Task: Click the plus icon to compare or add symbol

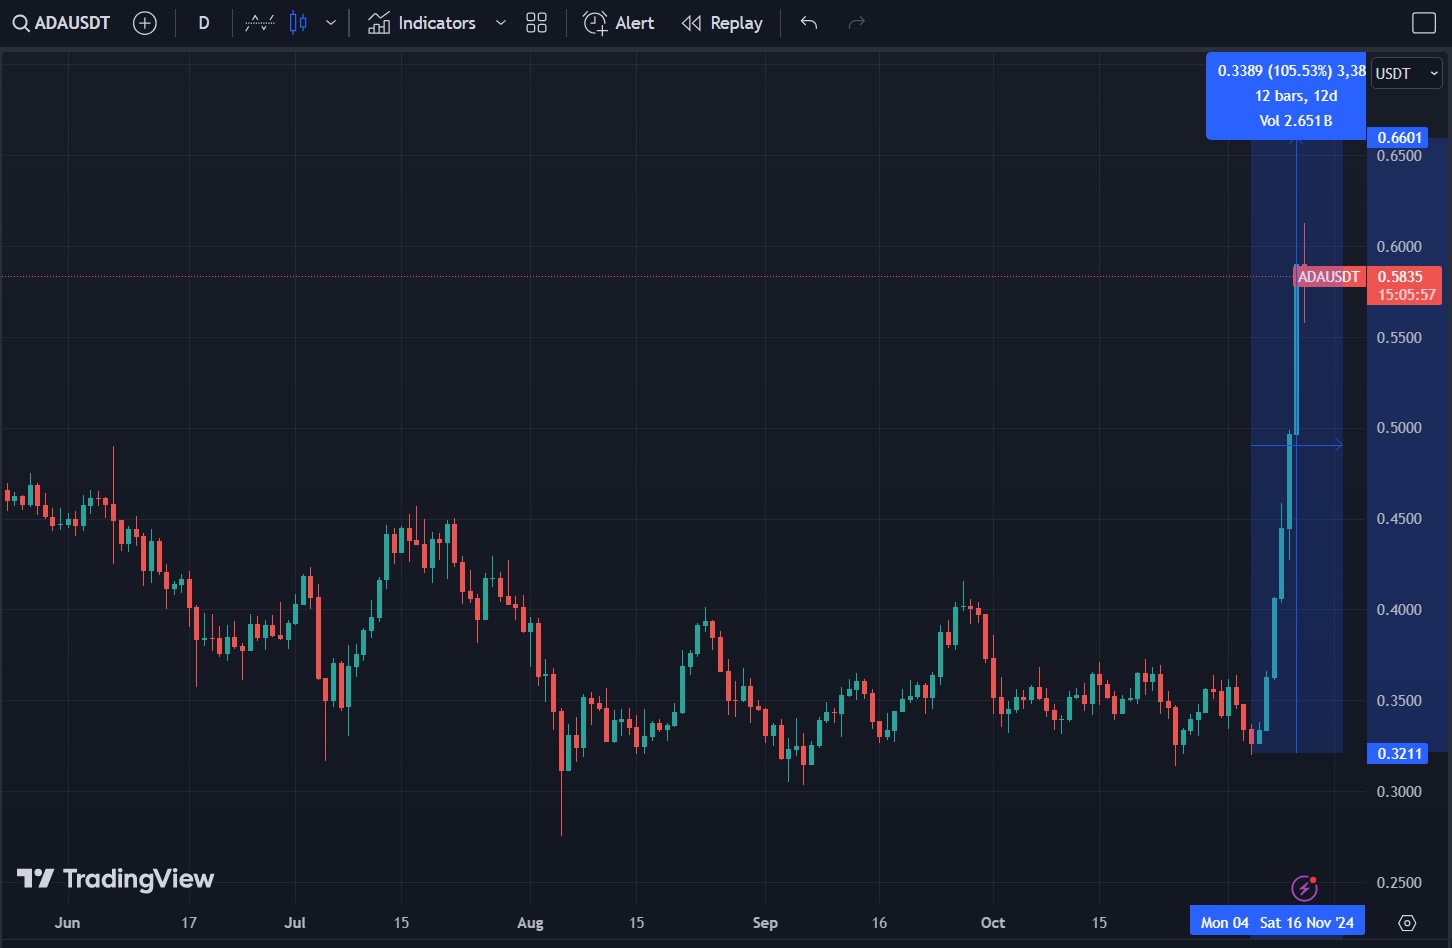Action: pyautogui.click(x=145, y=23)
